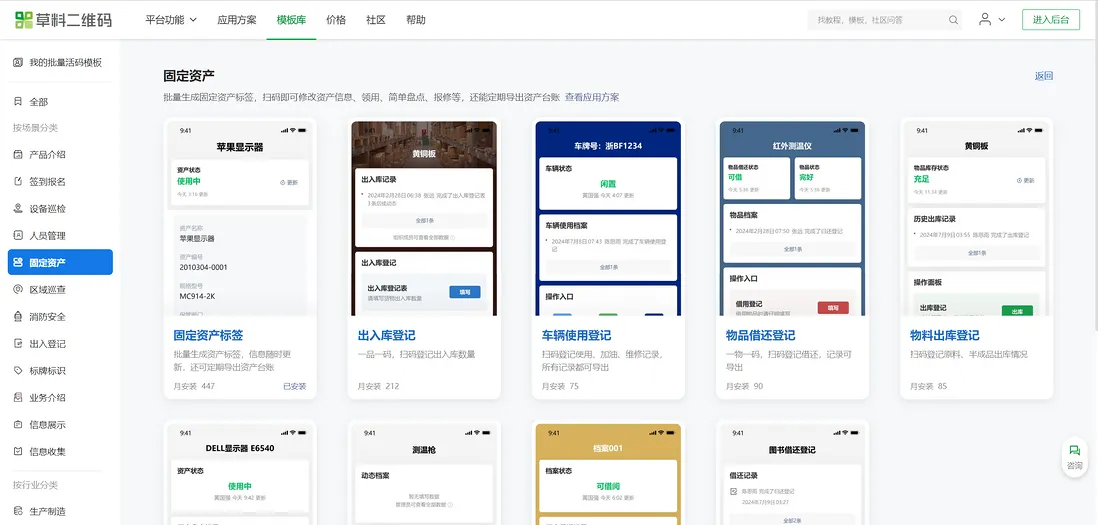Viewport: 1098px width, 525px height.
Task: Click the 月安装 75 text
Action: (x=560, y=386)
